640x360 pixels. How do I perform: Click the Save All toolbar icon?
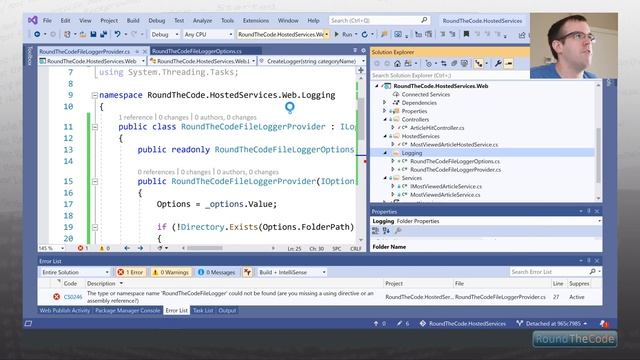tap(103, 35)
